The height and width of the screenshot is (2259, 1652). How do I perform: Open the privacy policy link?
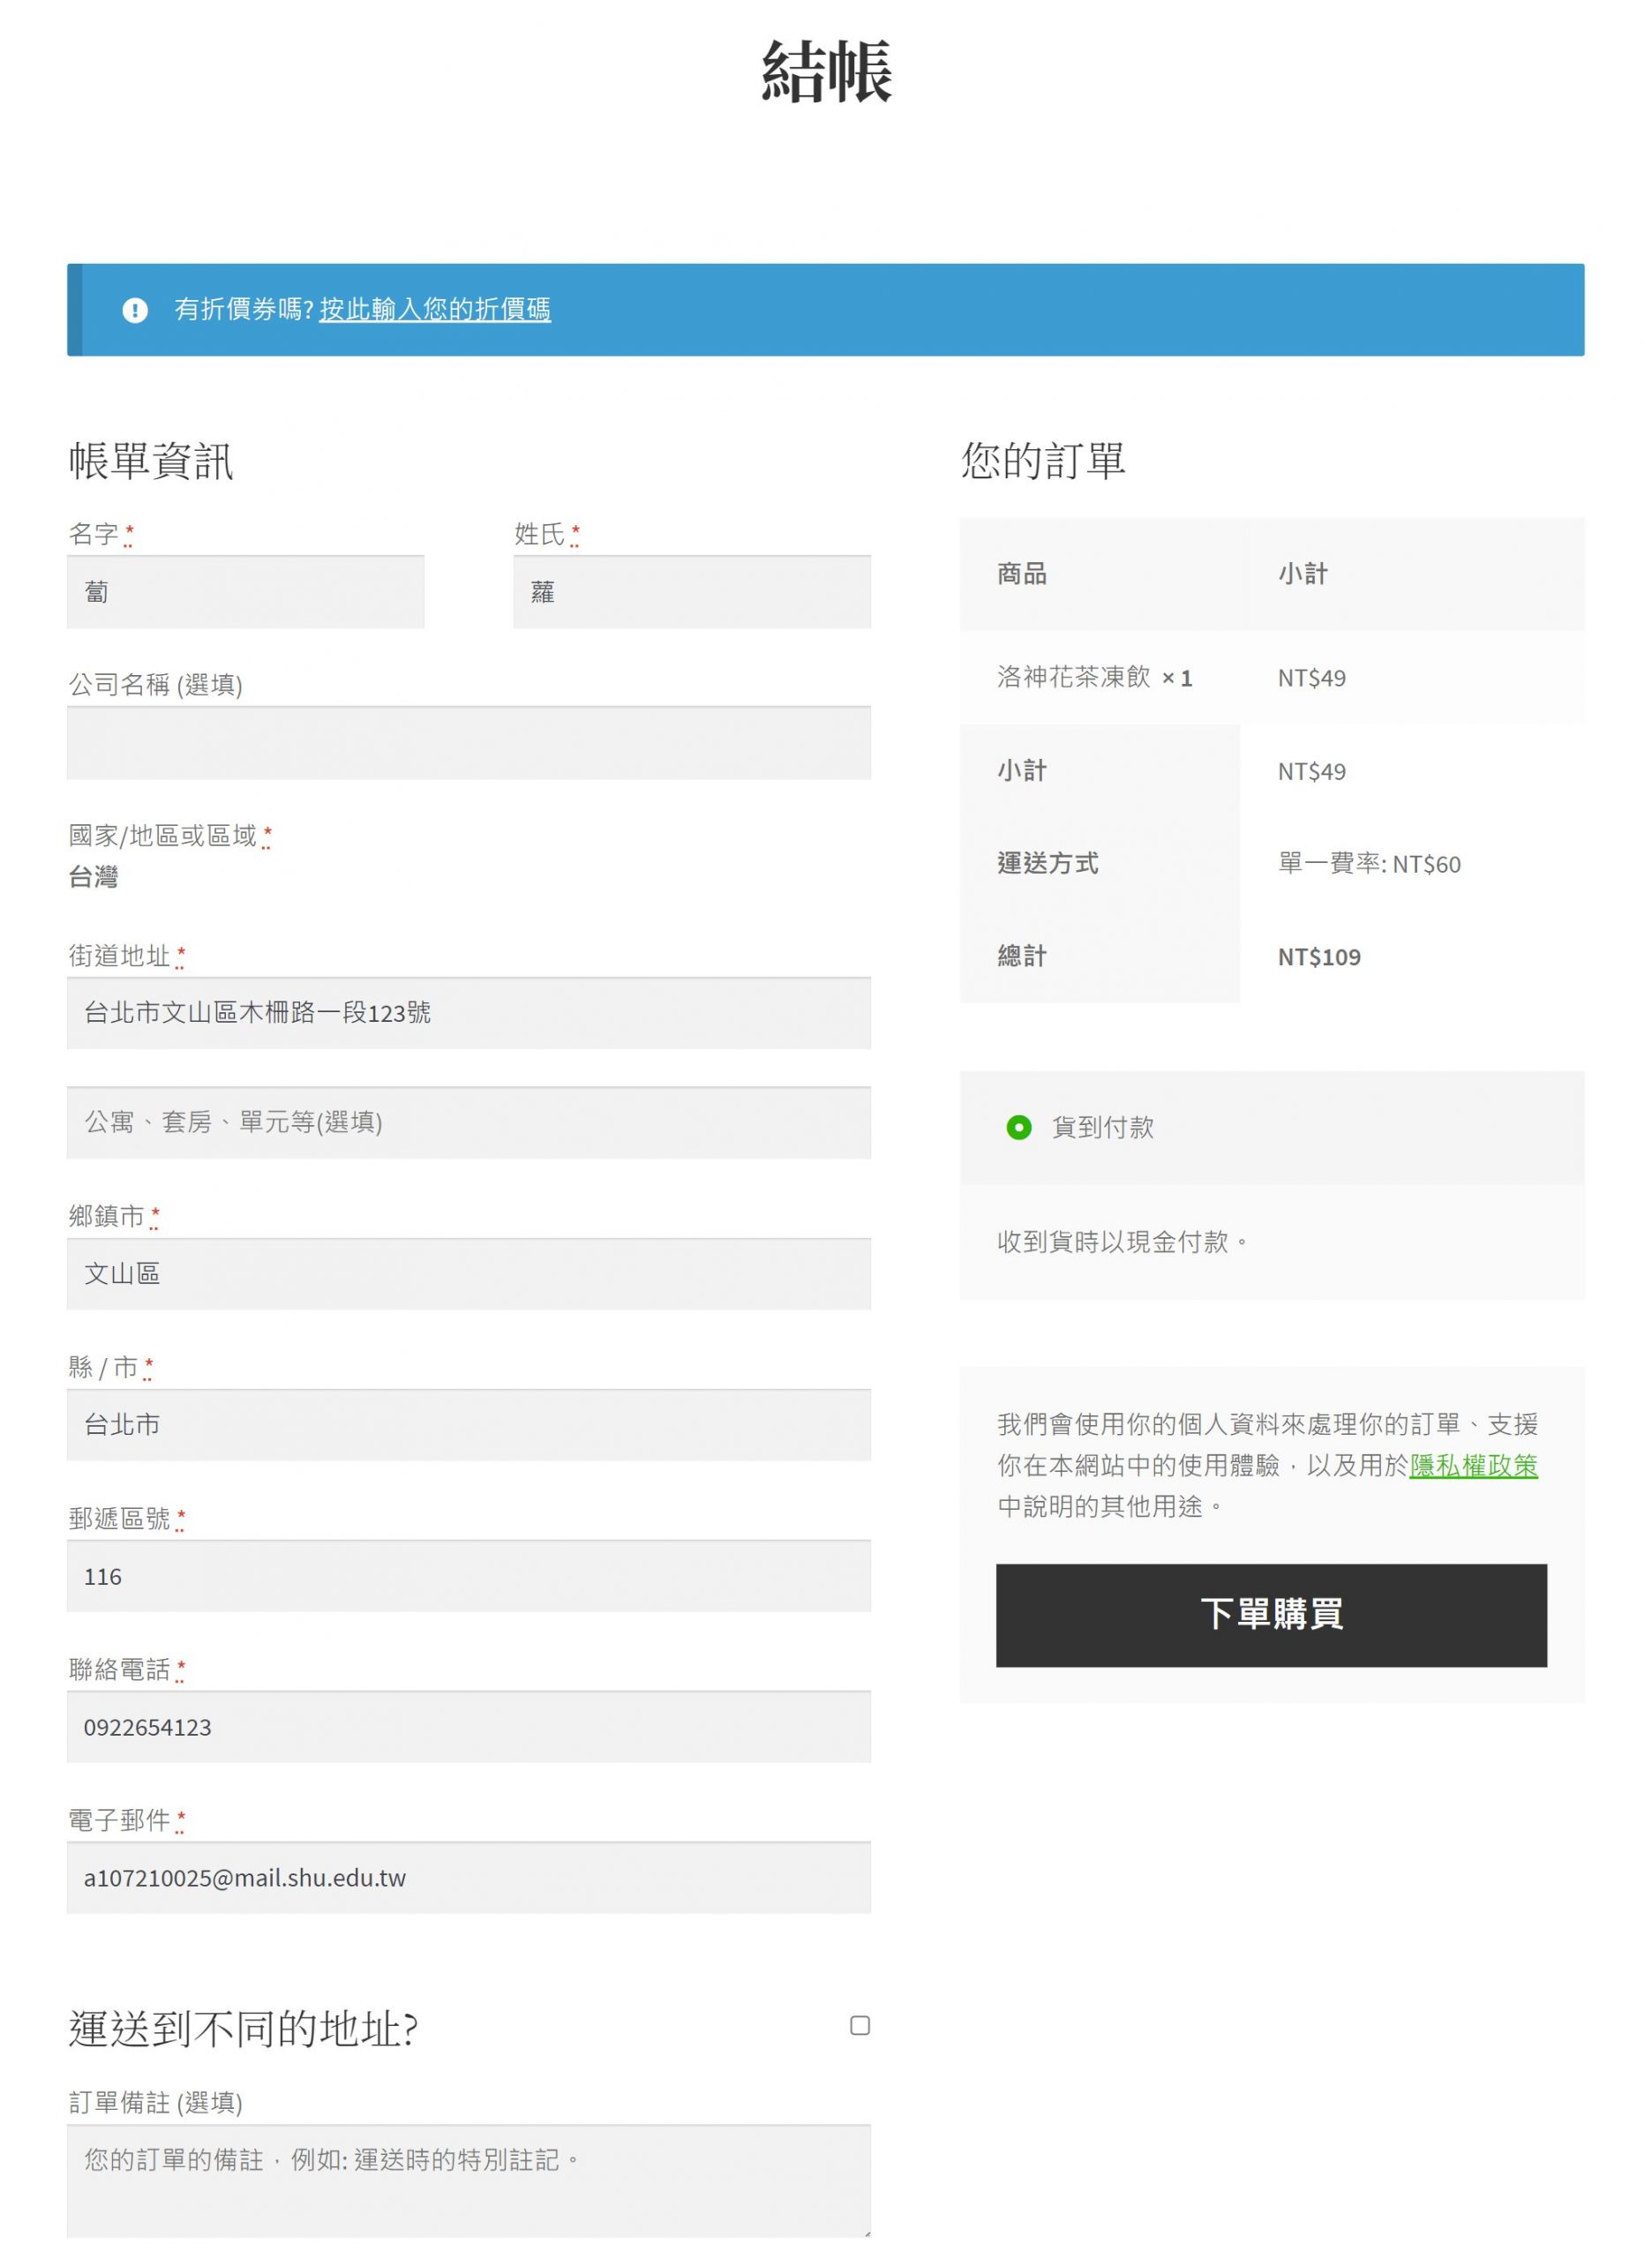(1473, 1466)
